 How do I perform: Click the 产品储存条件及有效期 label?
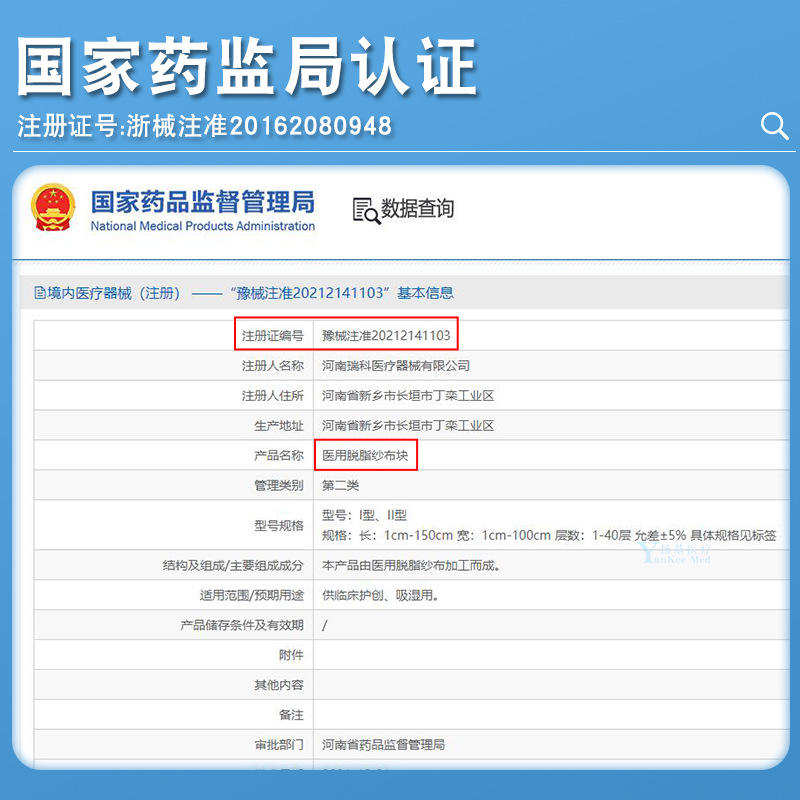(x=242, y=625)
